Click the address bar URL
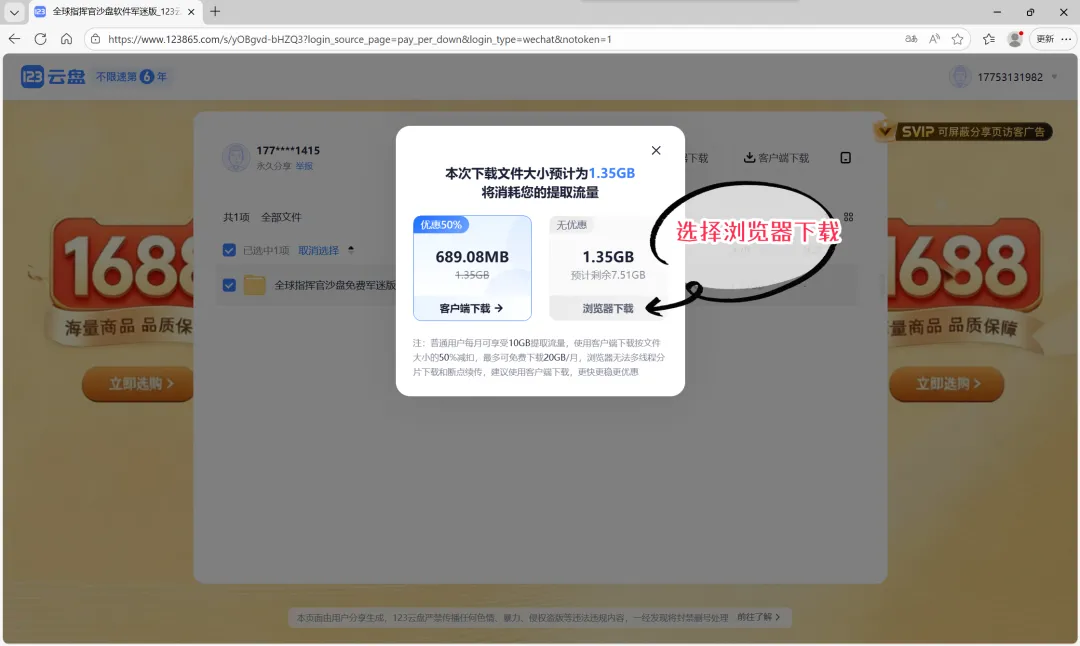 (x=360, y=39)
